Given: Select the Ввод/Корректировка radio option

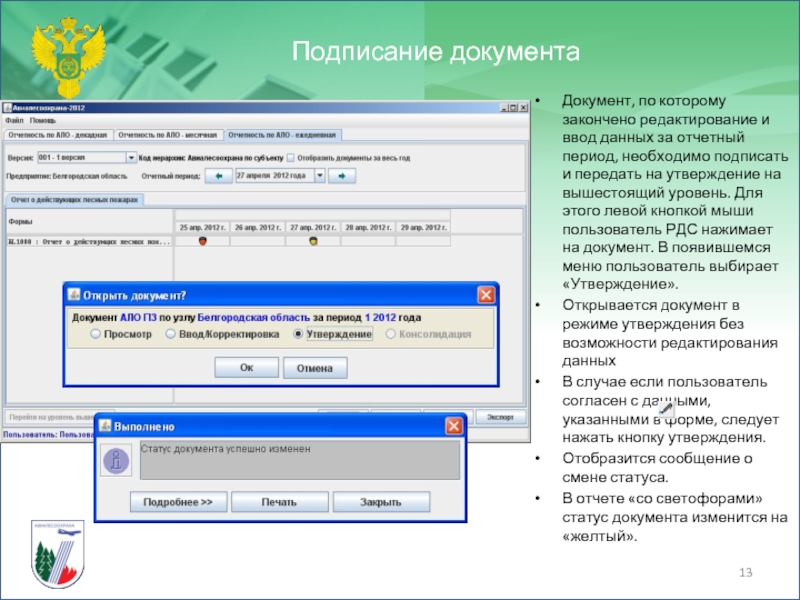Looking at the screenshot, I should [x=173, y=334].
